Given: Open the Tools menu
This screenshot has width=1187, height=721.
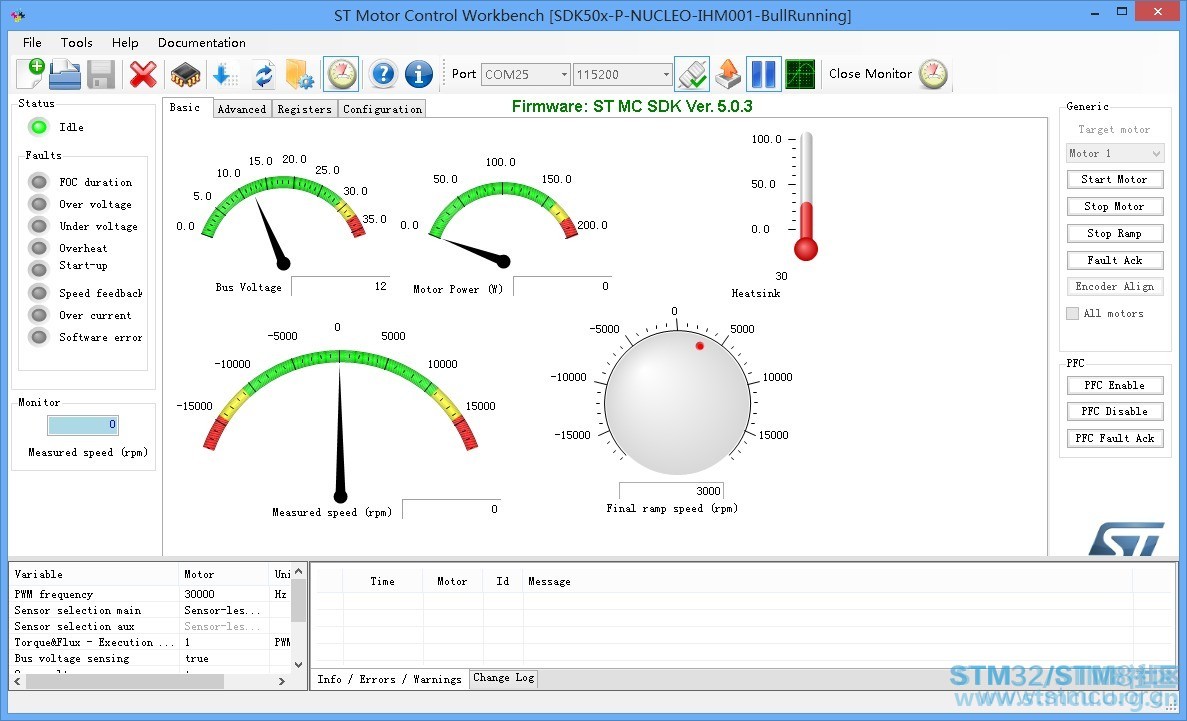Looking at the screenshot, I should [x=76, y=42].
